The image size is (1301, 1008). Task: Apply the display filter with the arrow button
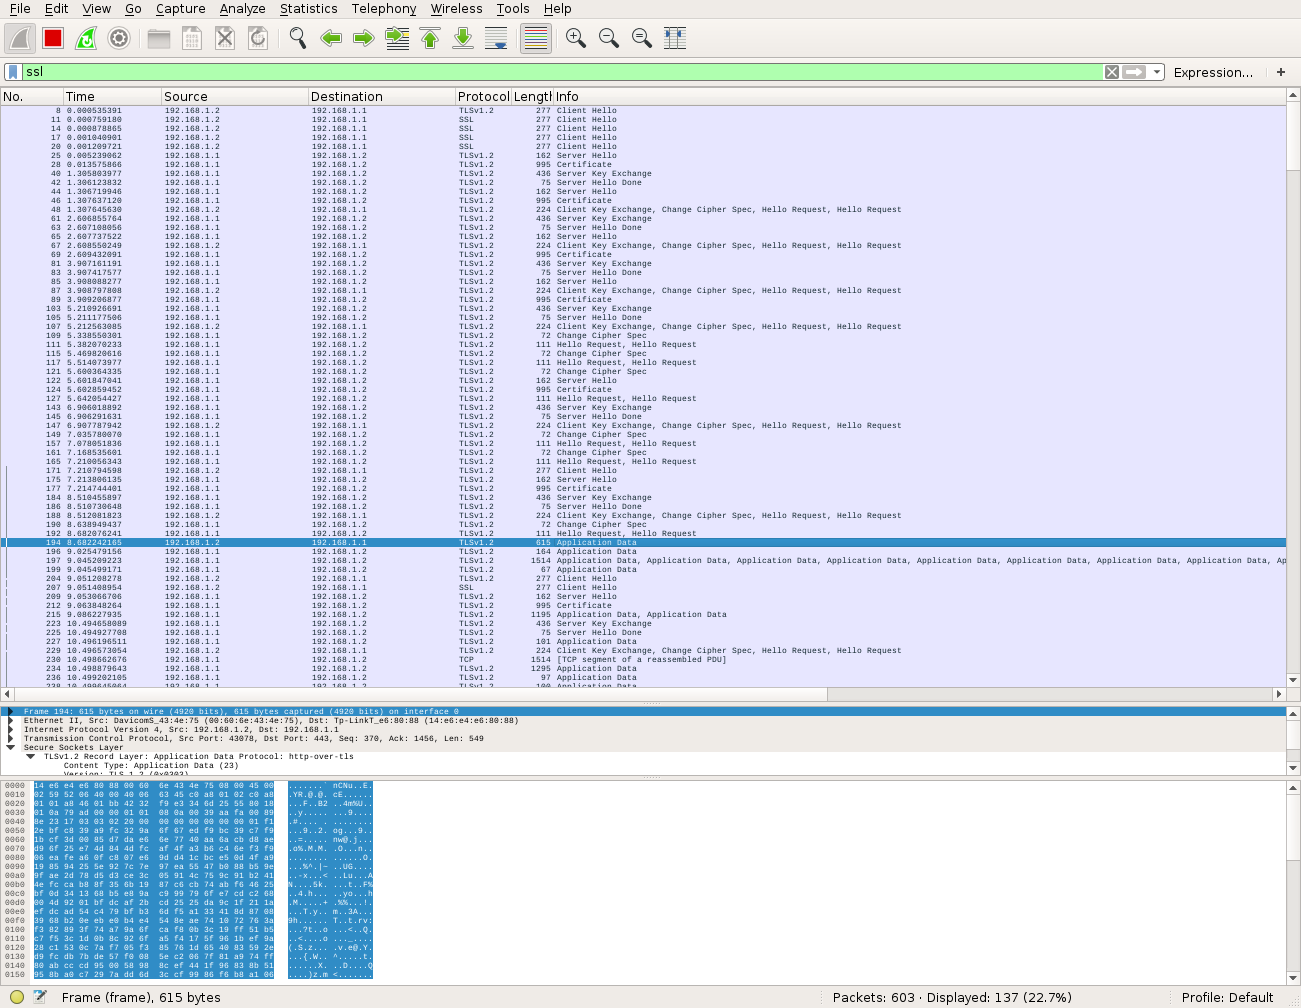pyautogui.click(x=1134, y=72)
